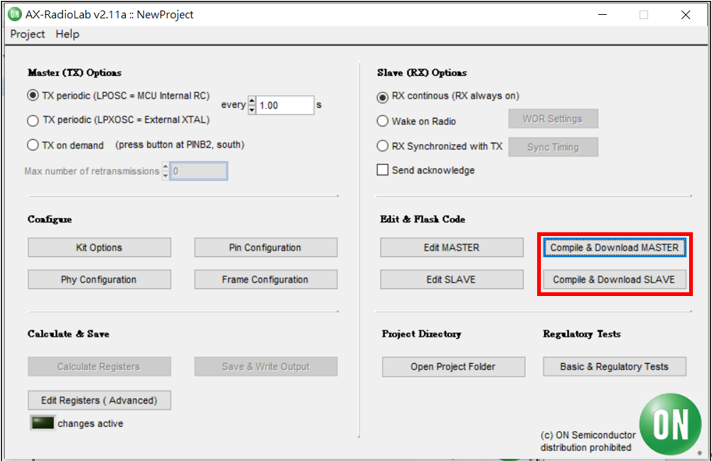Click Edit Registers (Advanced) button
The width and height of the screenshot is (712, 461).
point(99,400)
